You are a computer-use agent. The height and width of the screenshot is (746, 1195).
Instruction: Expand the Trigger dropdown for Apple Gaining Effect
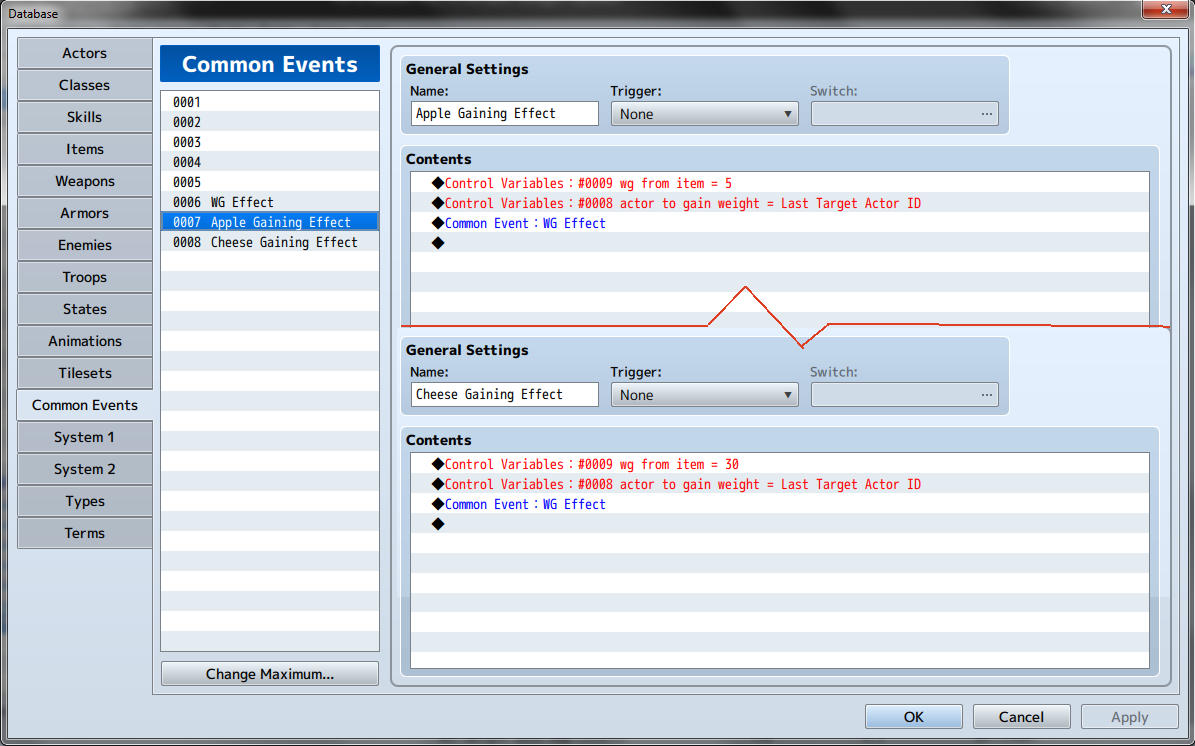point(704,114)
